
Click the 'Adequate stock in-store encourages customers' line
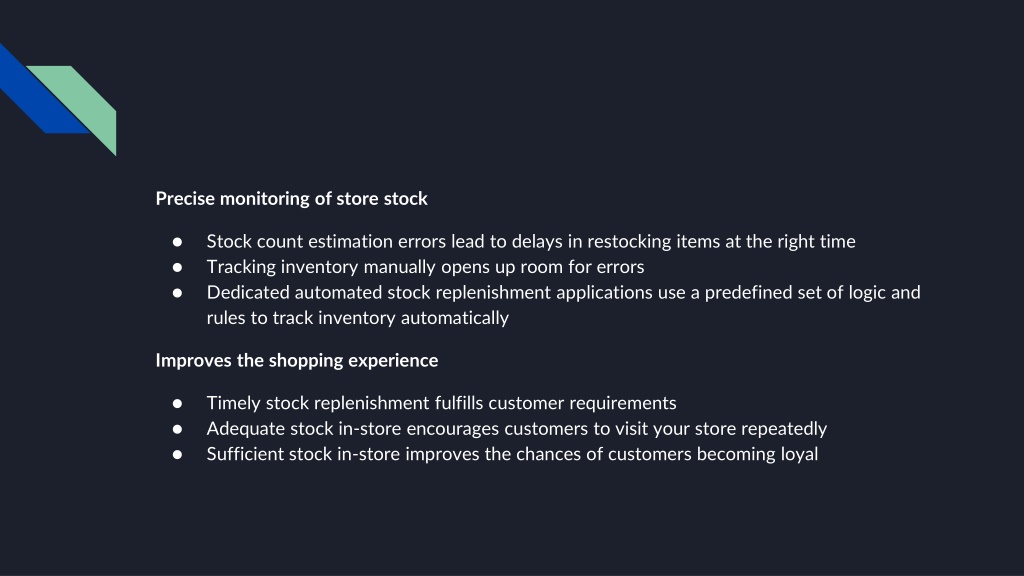pyautogui.click(x=517, y=428)
